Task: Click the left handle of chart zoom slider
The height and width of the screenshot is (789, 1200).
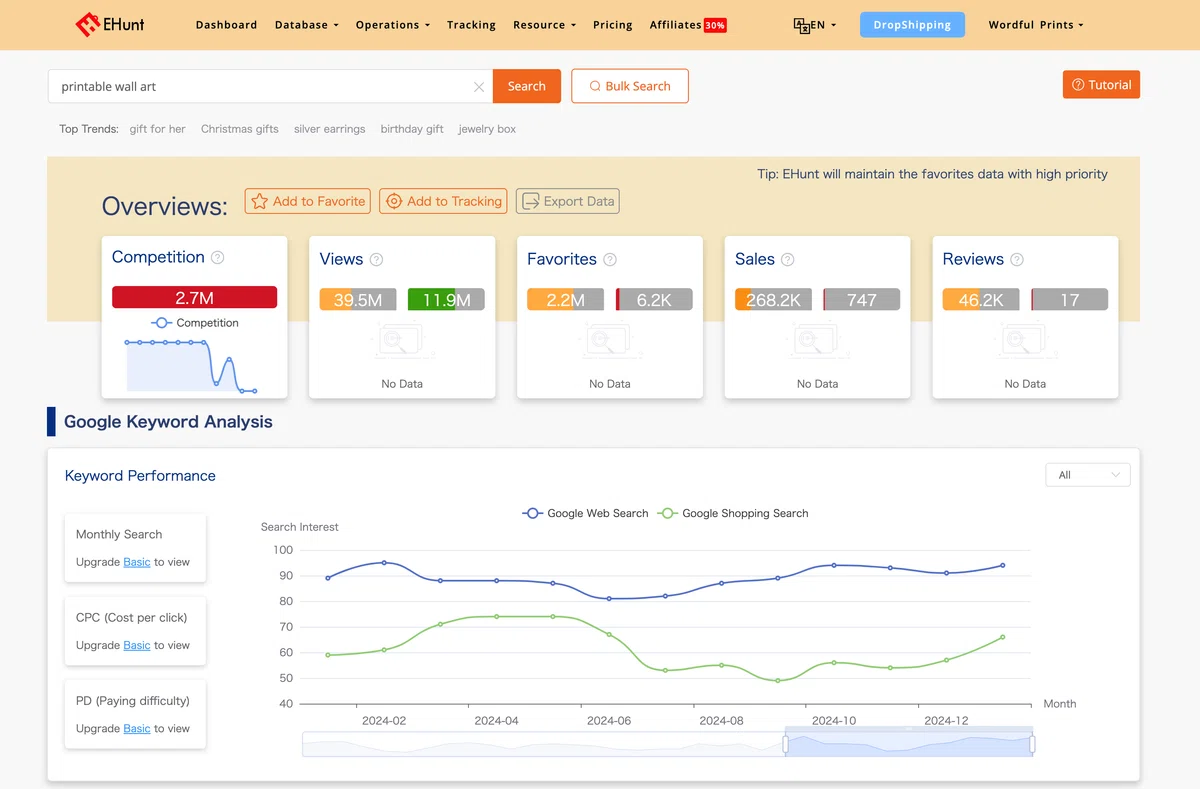Action: click(x=785, y=744)
